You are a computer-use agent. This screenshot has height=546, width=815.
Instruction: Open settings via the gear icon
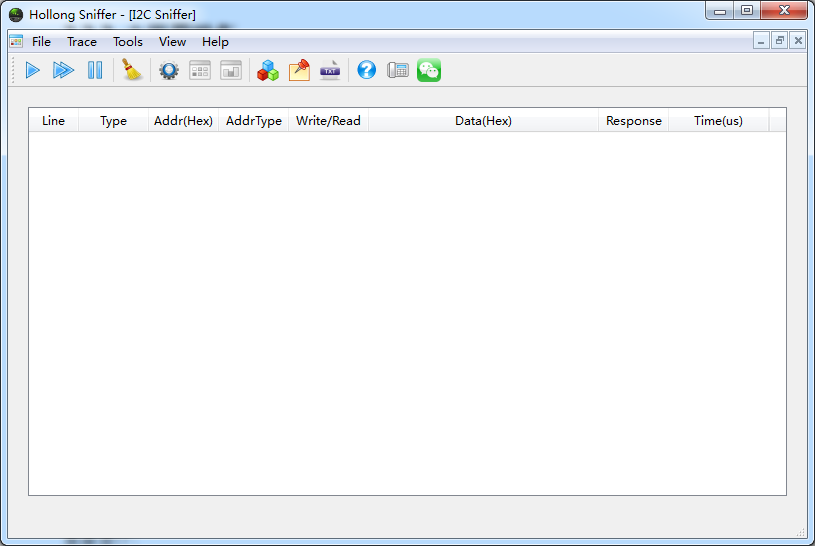pos(169,70)
